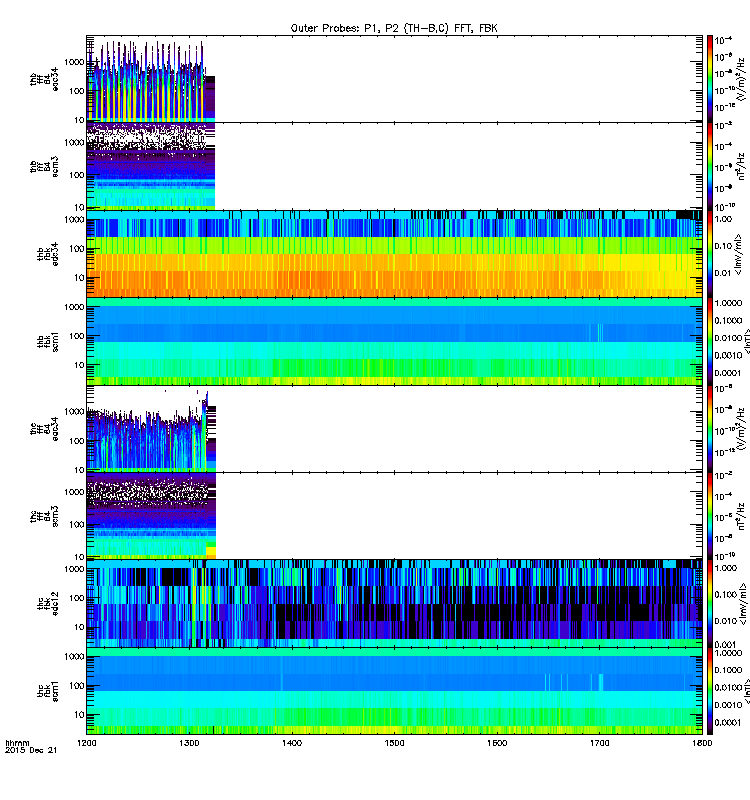
Task: Click the 'thb fbk edc34' y-axis title
Action: [48, 254]
